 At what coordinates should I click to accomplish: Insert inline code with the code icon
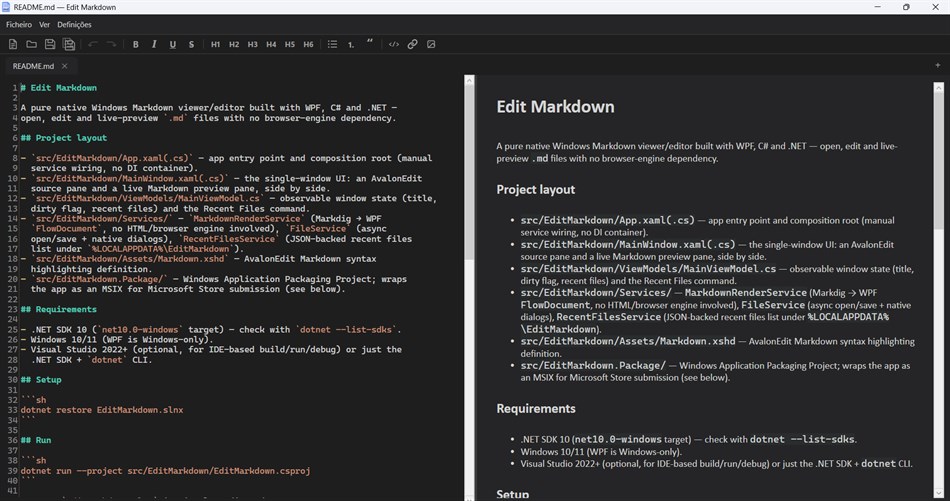394,44
